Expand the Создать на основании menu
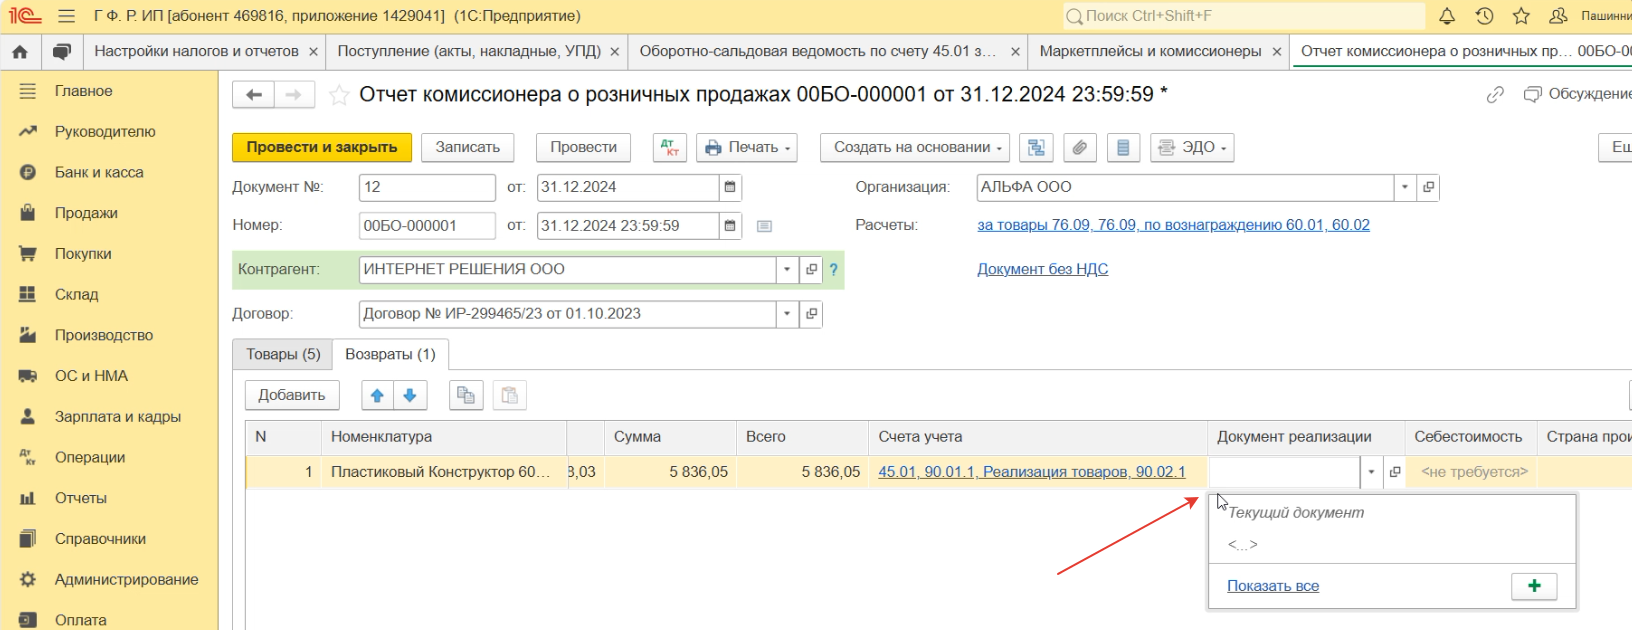The height and width of the screenshot is (630, 1632). [x=915, y=148]
